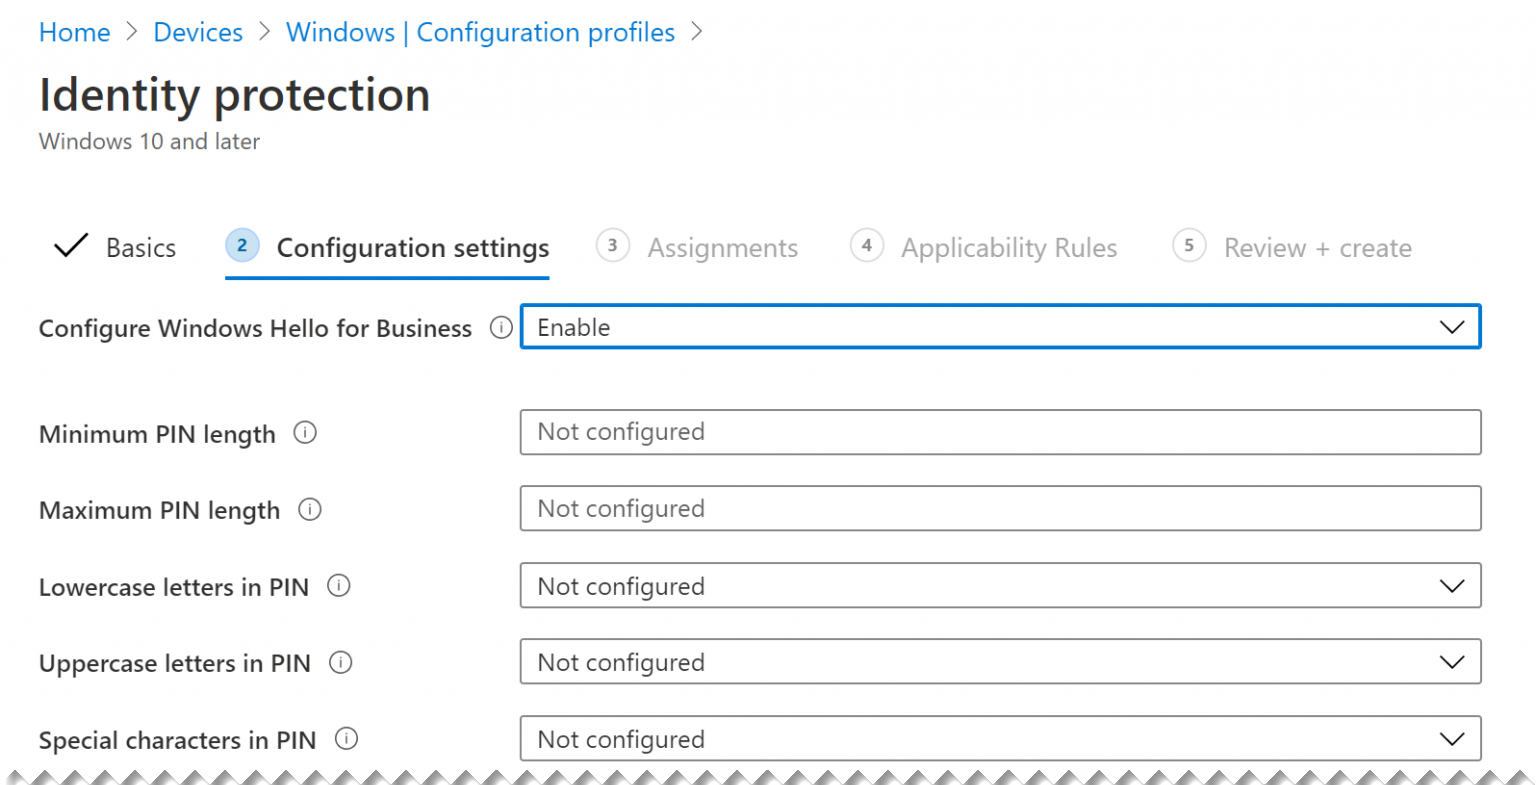
Task: Click the info icon beside Uppercase letters in PIN
Action: coord(340,662)
